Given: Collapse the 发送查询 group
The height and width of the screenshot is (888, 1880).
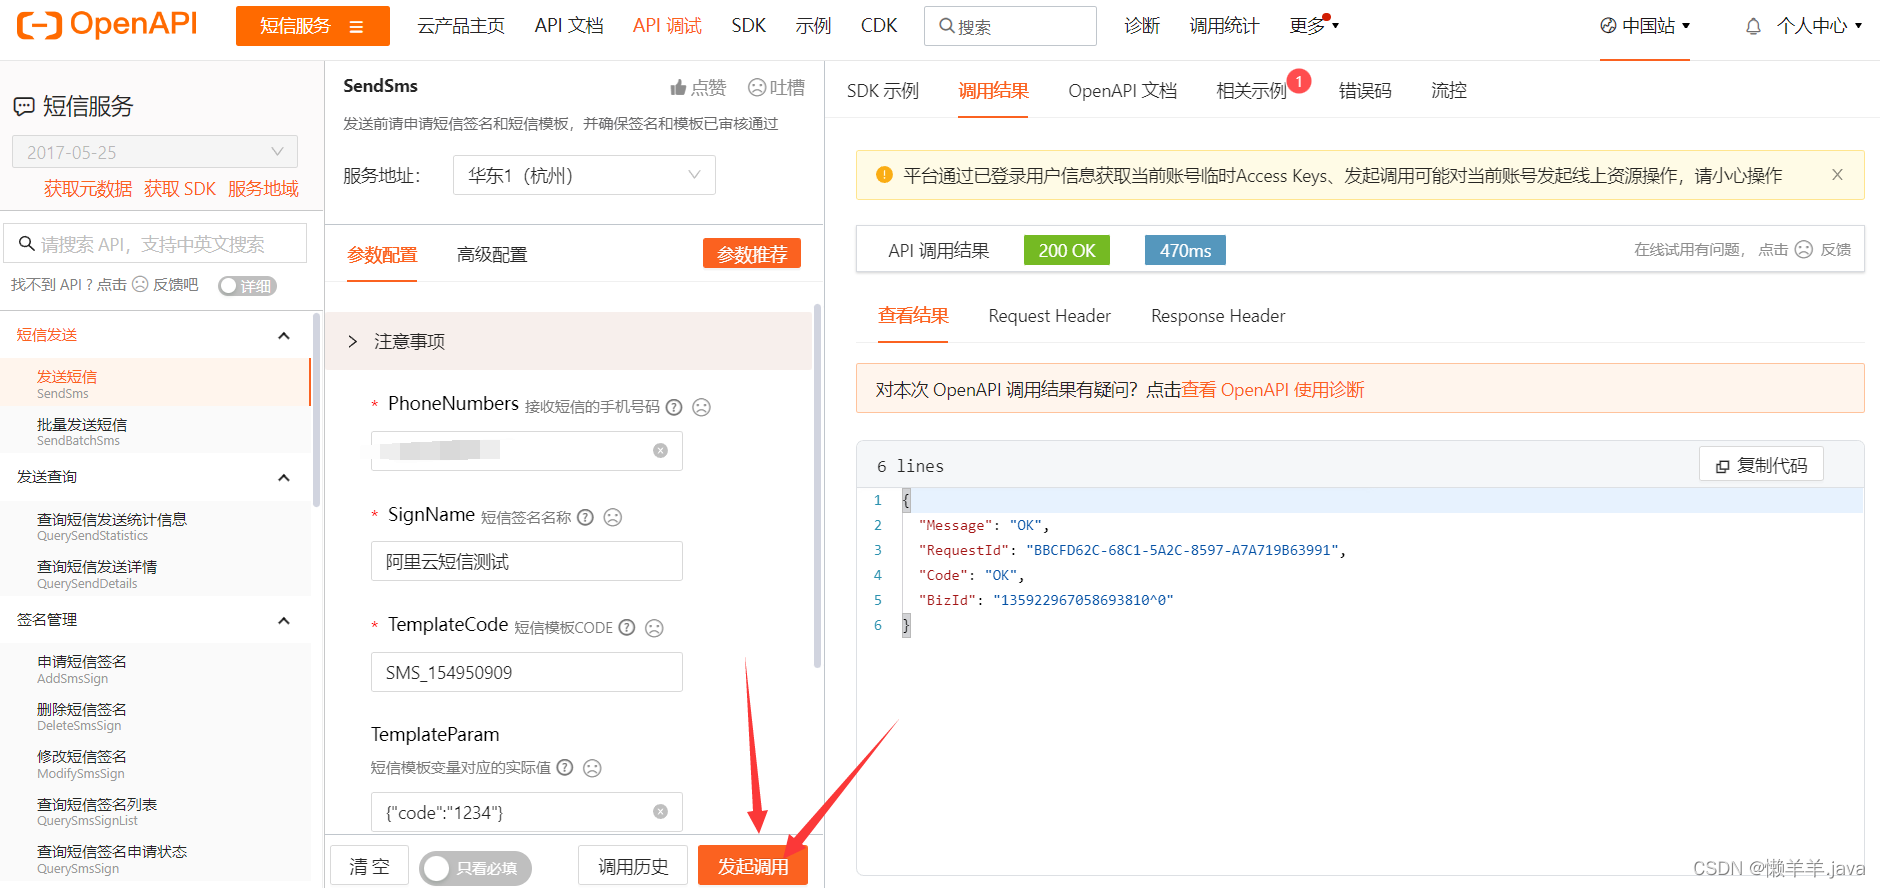Looking at the screenshot, I should click(x=284, y=477).
